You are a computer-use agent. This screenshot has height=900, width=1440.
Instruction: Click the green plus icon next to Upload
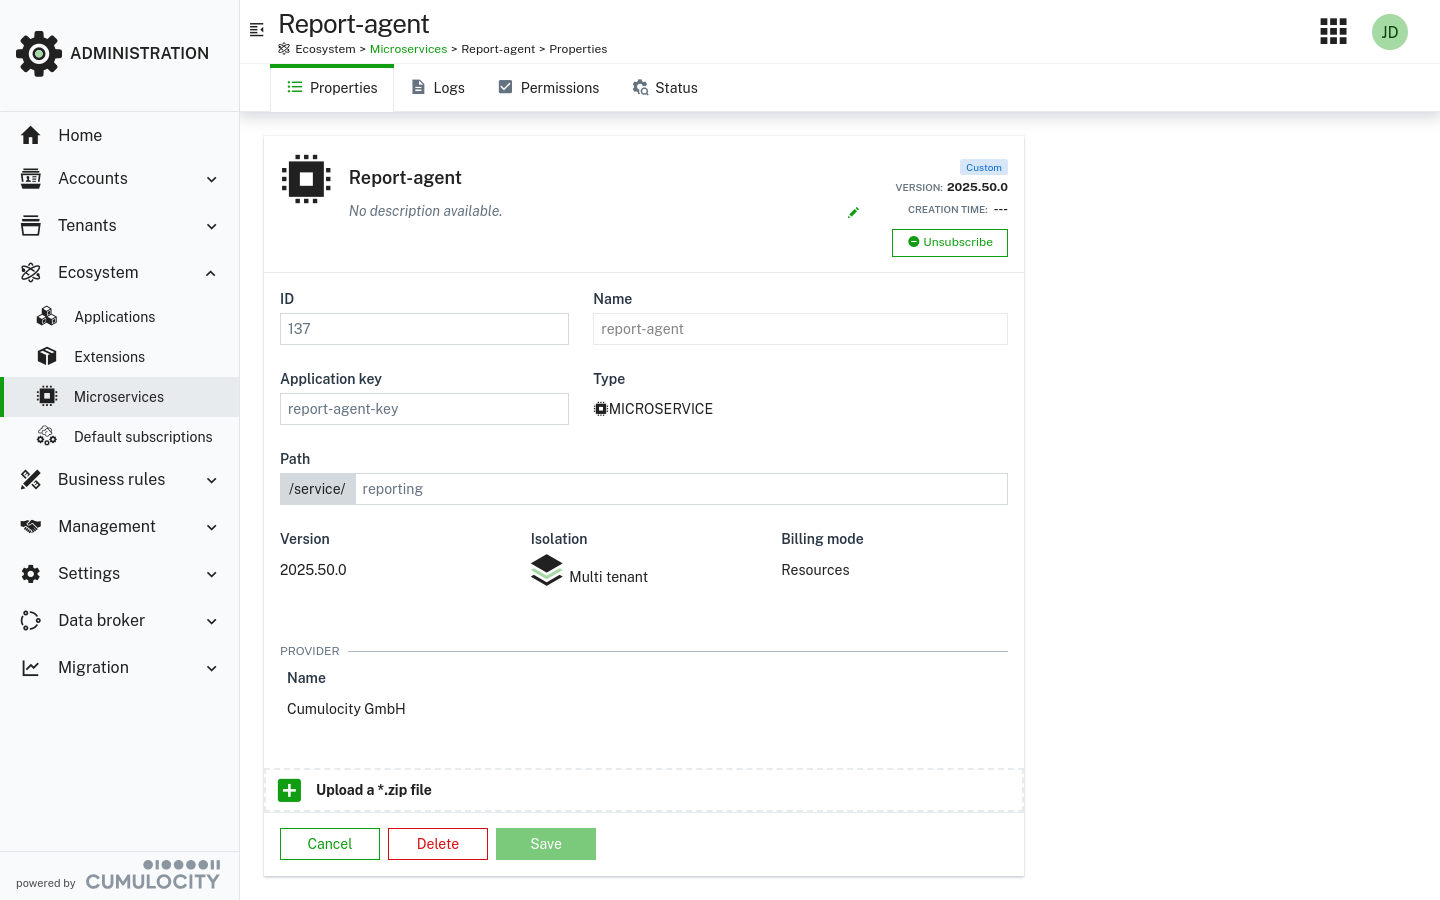[289, 790]
